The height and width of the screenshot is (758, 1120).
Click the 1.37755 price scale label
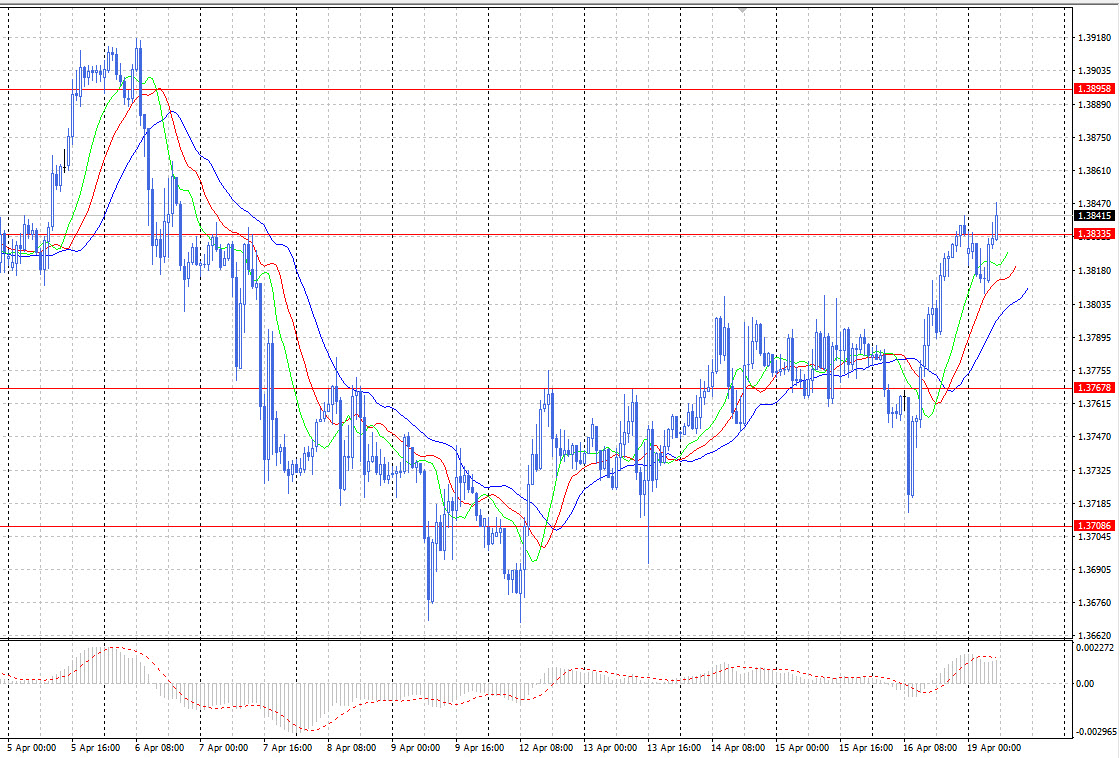tap(1094, 371)
